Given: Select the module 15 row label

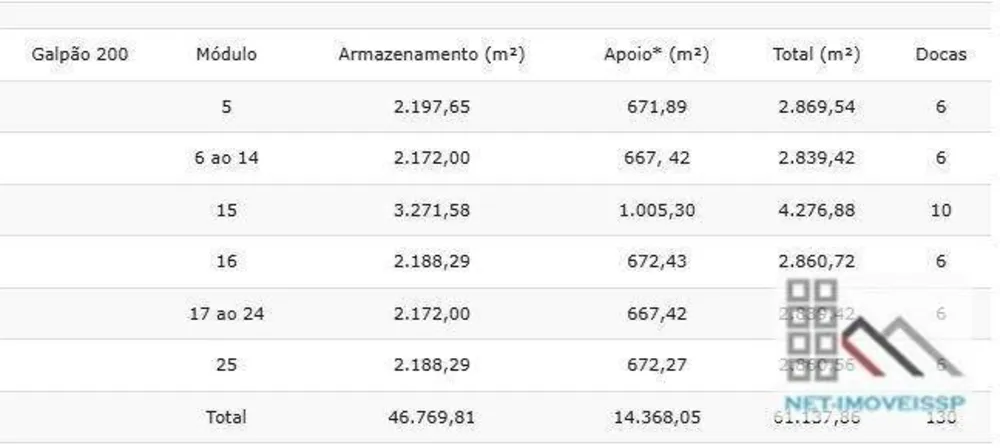Looking at the screenshot, I should 226,210.
